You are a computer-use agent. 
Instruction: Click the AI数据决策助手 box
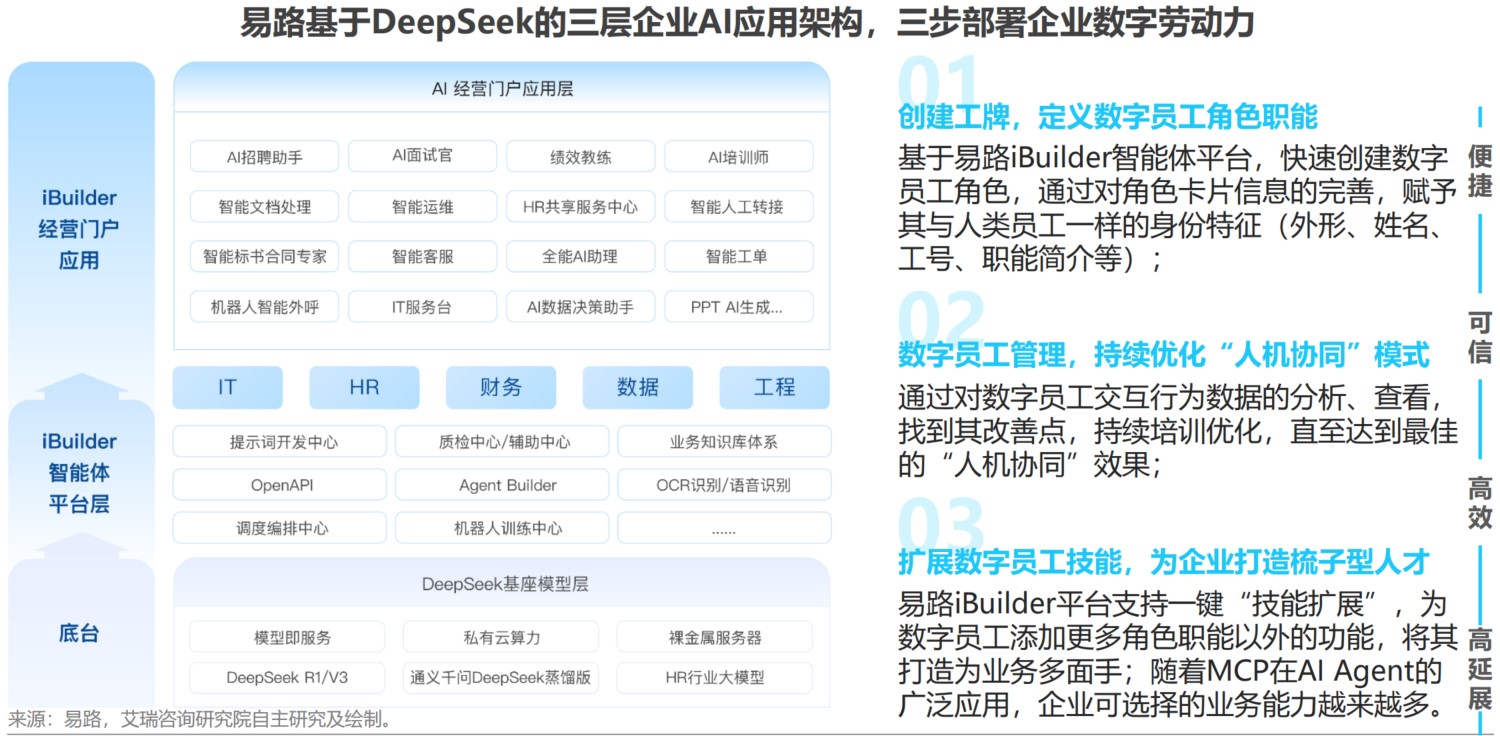click(580, 307)
